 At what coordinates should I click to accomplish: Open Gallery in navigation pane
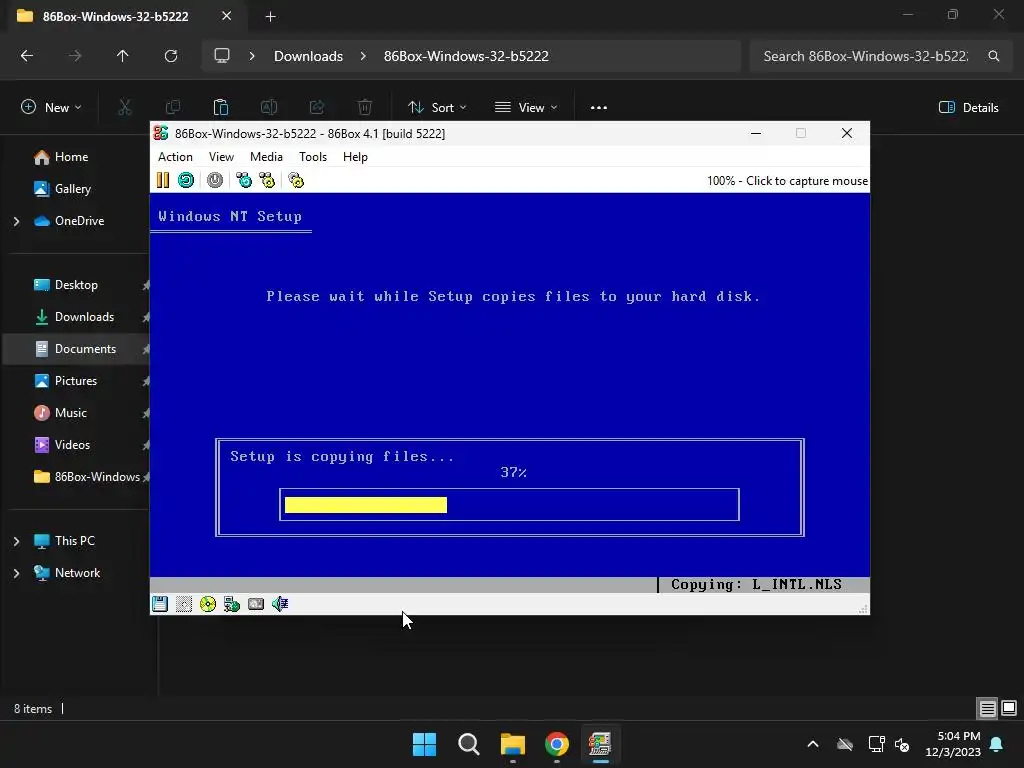coord(72,189)
